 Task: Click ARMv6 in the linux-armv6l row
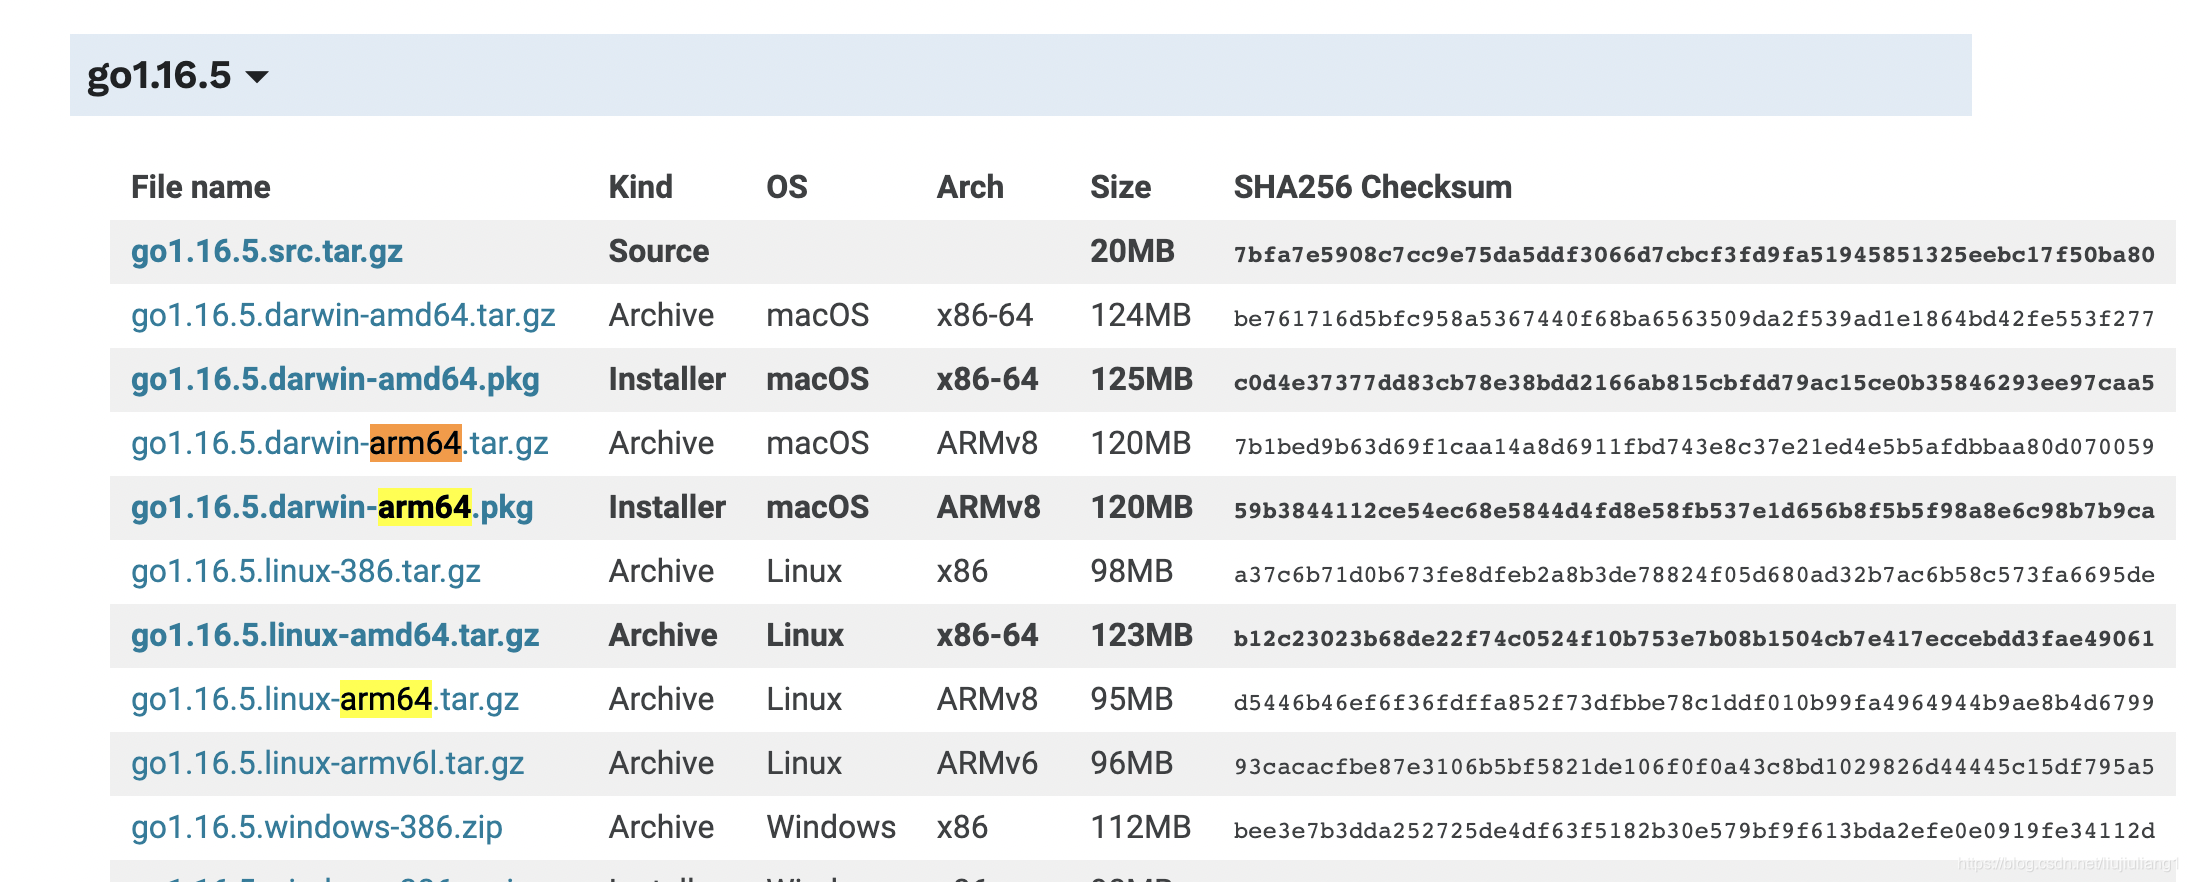(987, 763)
